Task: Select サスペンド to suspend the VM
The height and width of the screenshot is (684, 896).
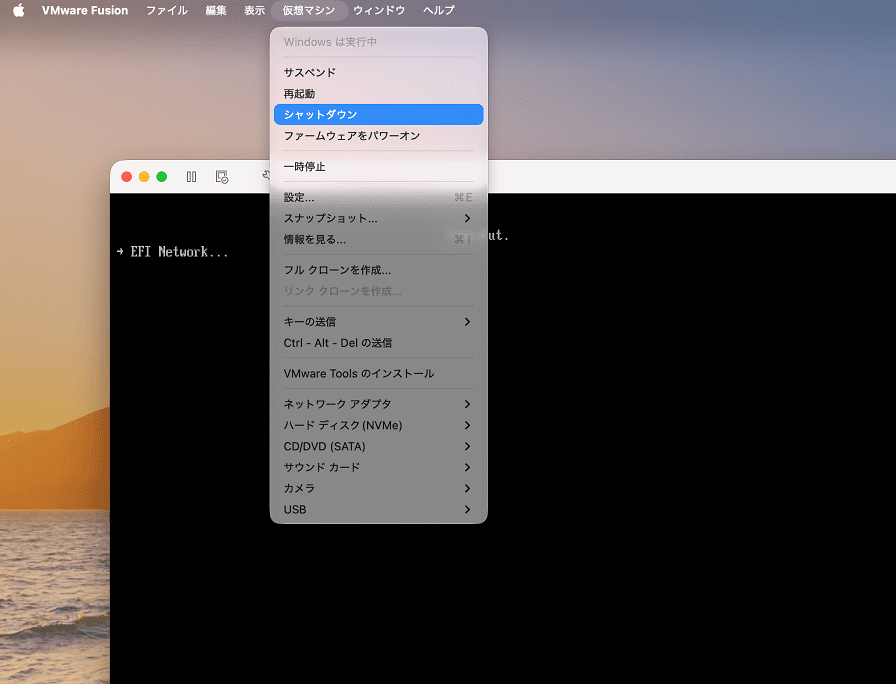Action: pyautogui.click(x=379, y=73)
